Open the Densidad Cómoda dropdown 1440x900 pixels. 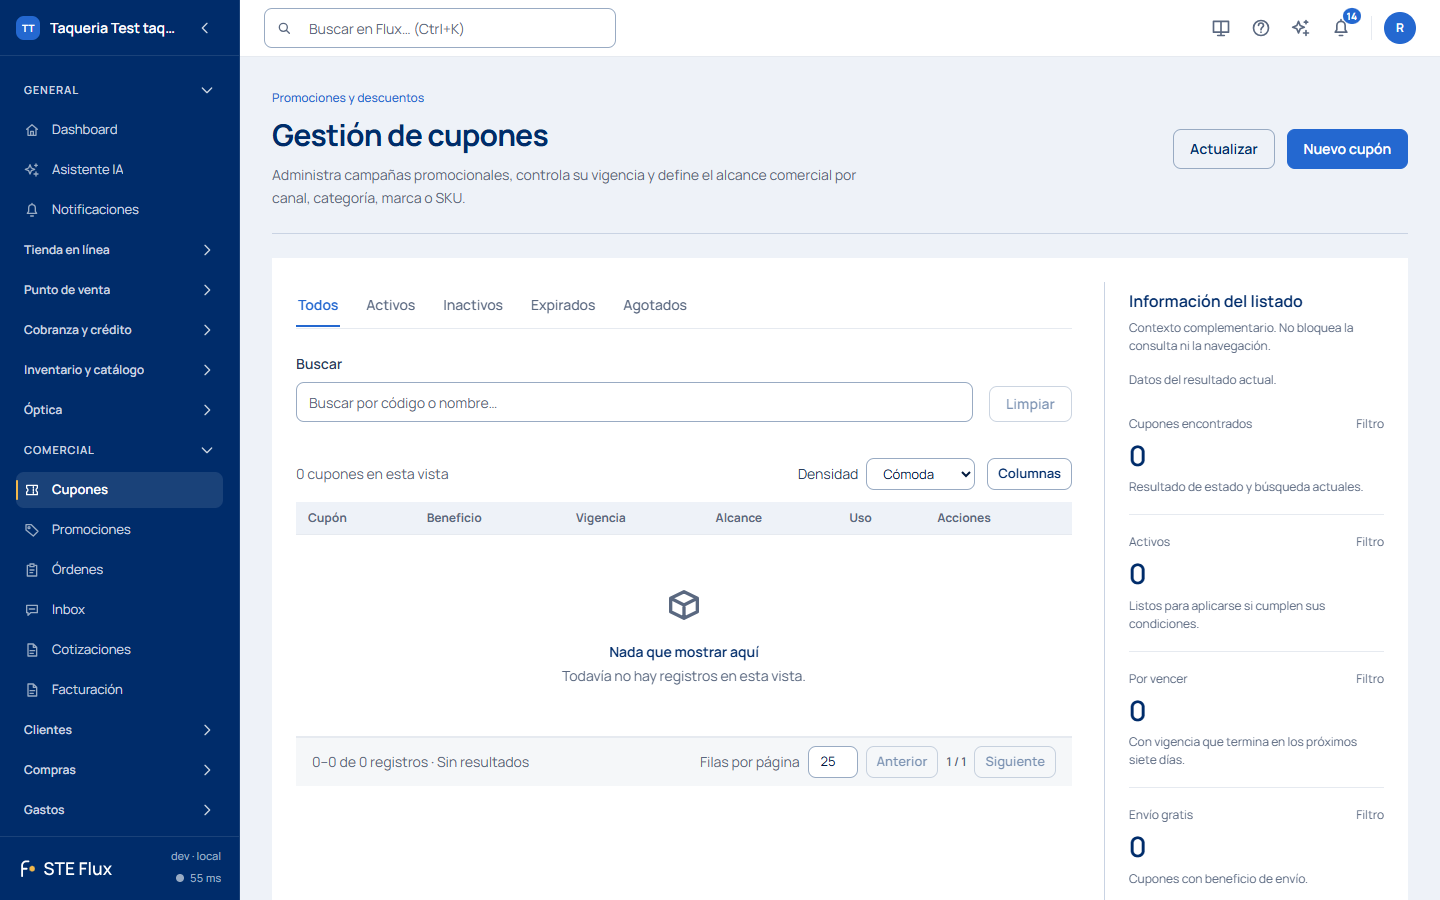(x=920, y=474)
